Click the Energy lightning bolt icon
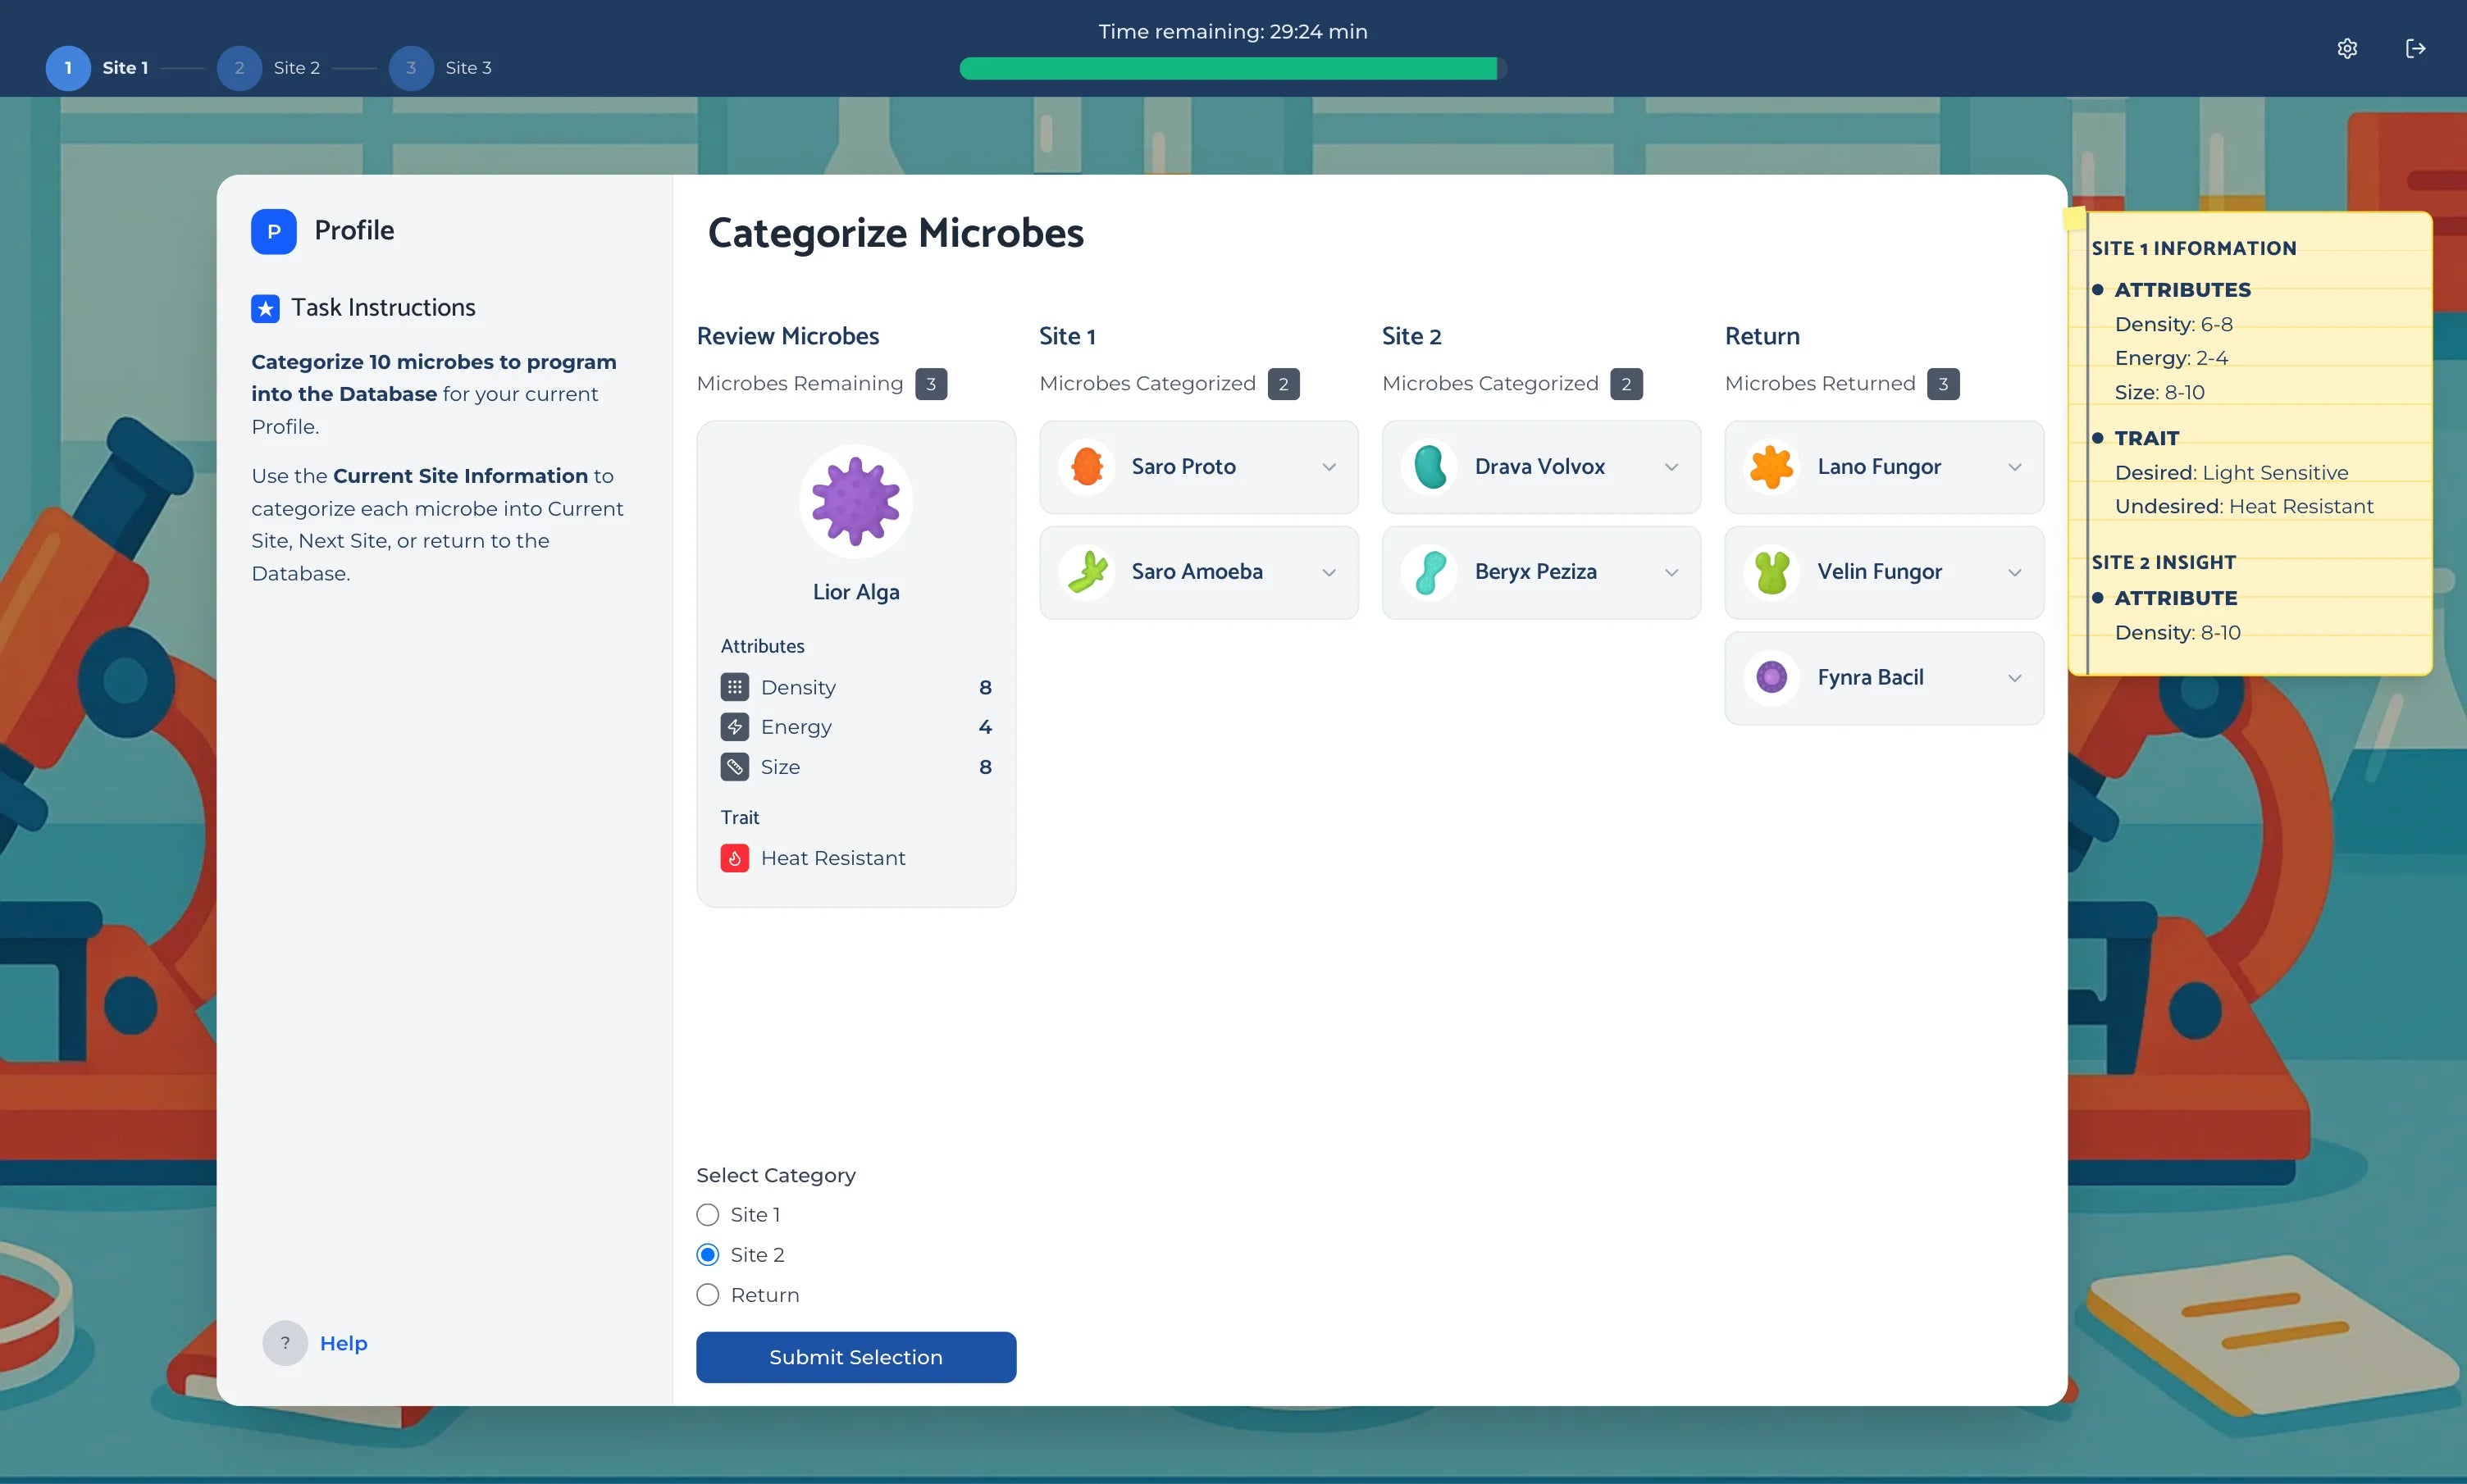2467x1484 pixels. click(734, 727)
